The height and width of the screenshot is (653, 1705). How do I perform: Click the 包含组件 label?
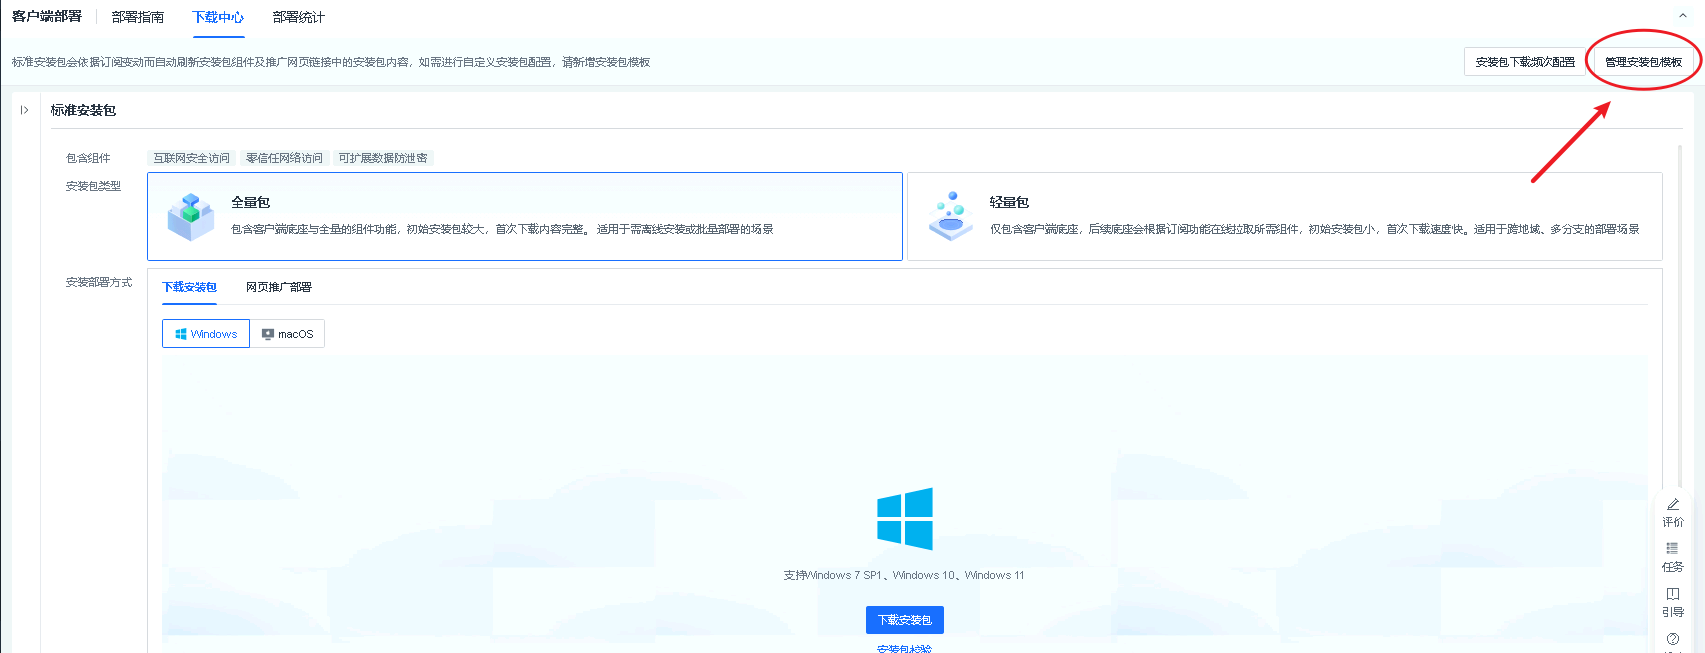pyautogui.click(x=88, y=158)
